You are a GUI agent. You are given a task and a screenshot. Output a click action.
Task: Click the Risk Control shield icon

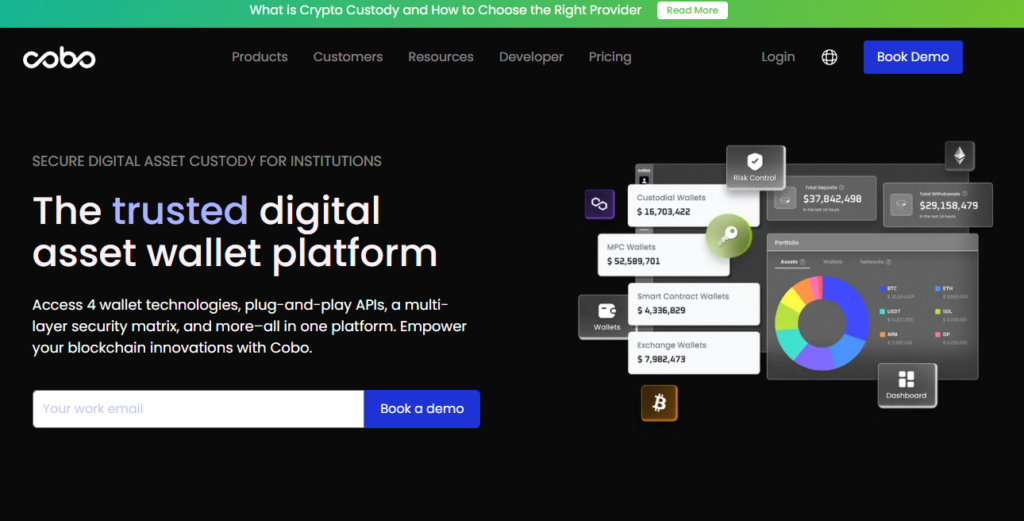755,161
